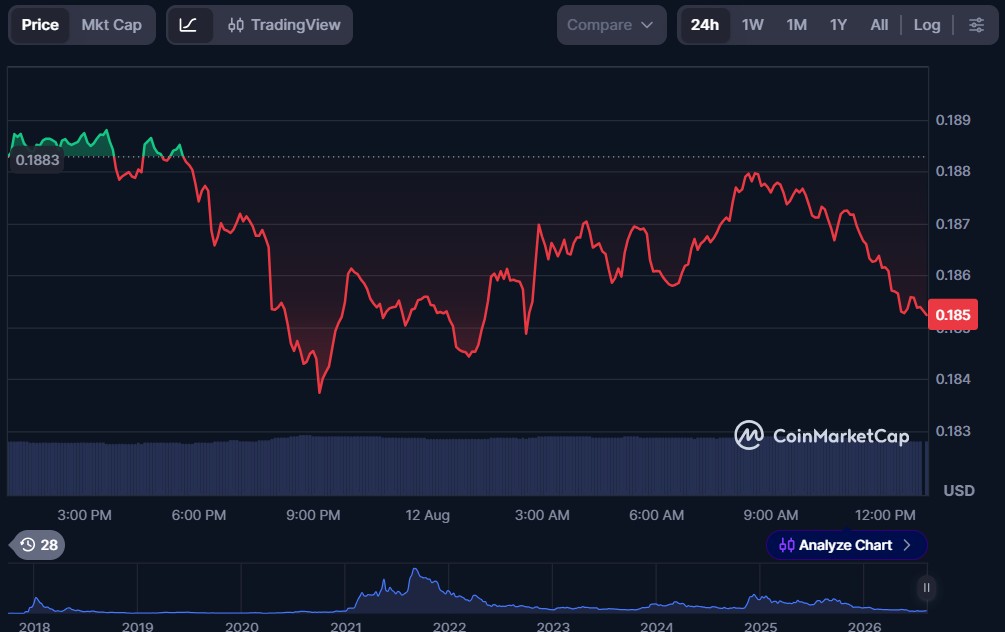Click 2024 on the overview timeline
This screenshot has height=632, width=1005.
(656, 626)
